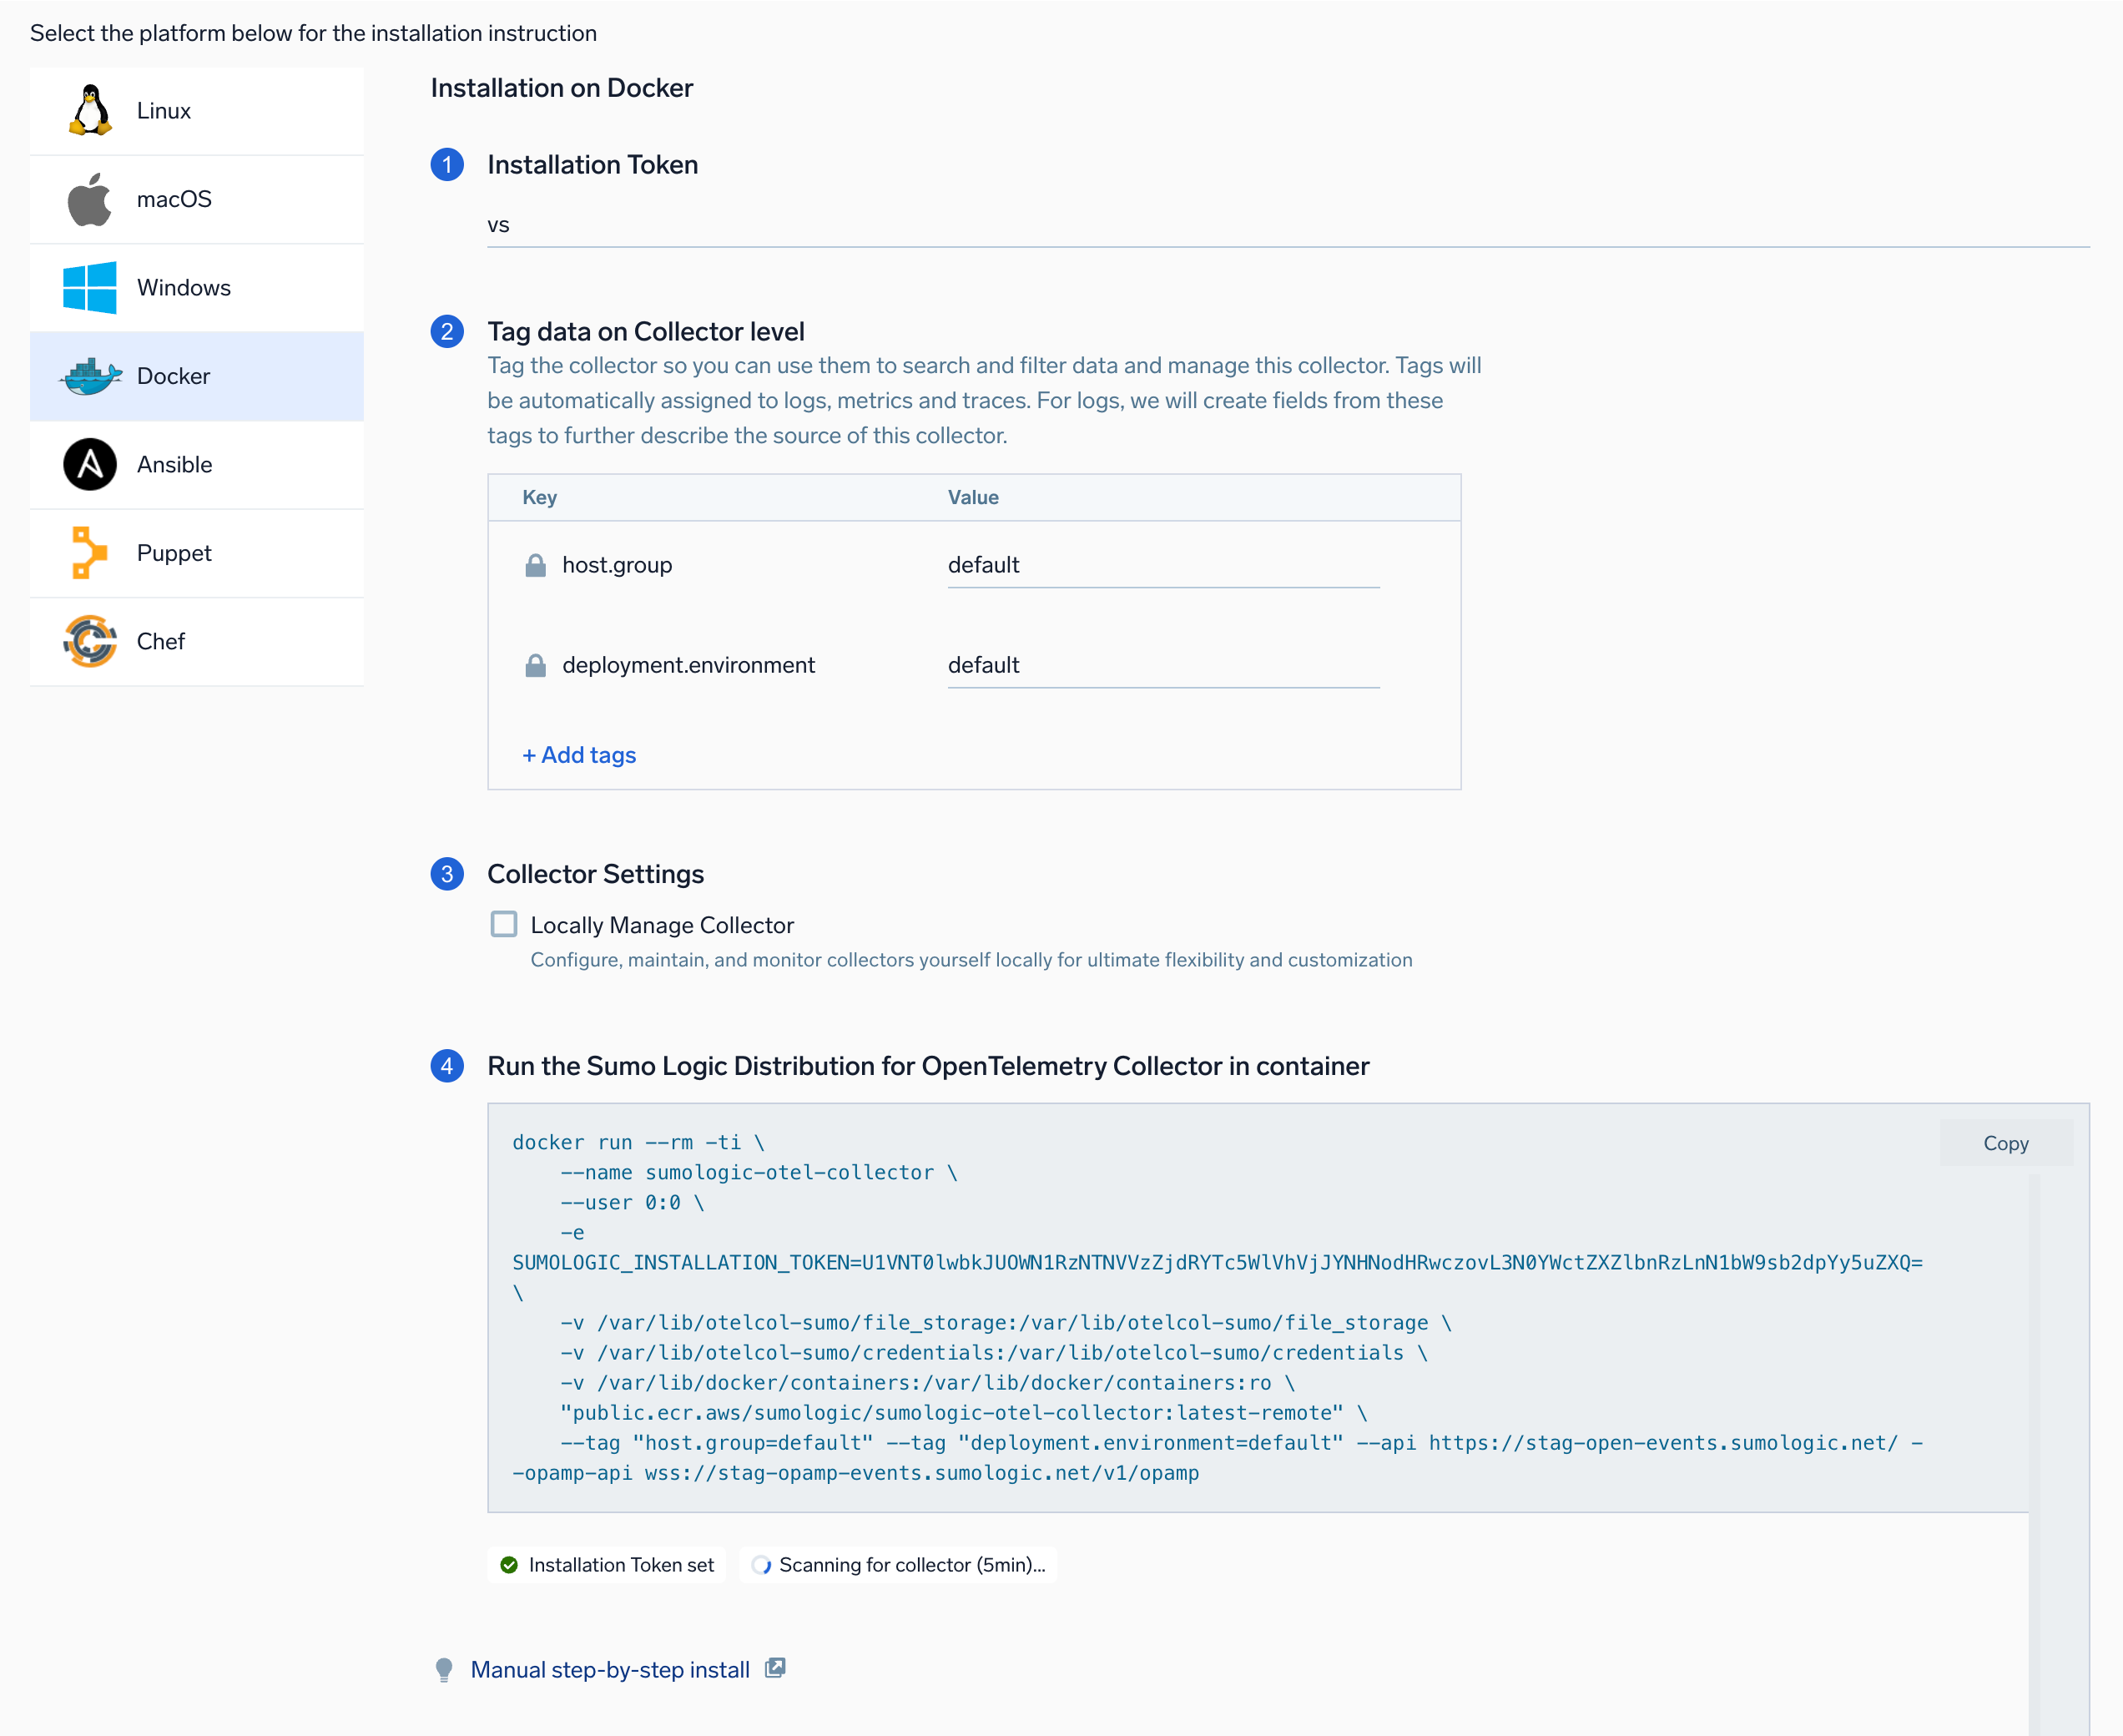This screenshot has width=2123, height=1736.
Task: Copy the docker run command
Action: pyautogui.click(x=2005, y=1143)
